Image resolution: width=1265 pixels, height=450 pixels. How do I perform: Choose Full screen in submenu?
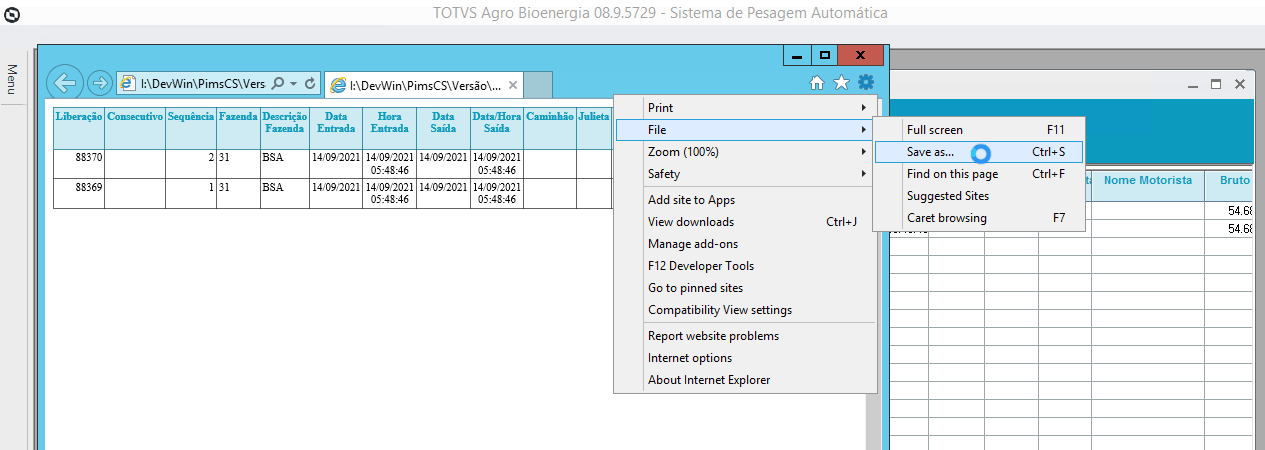point(979,130)
